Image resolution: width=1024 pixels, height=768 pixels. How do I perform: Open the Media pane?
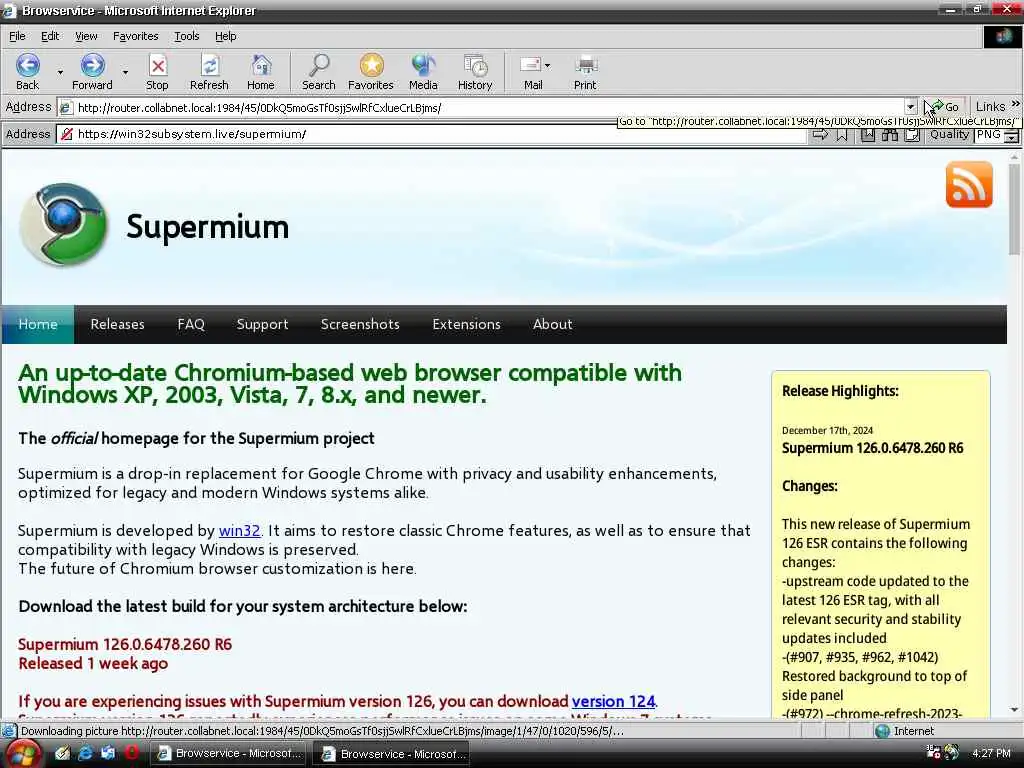click(x=423, y=72)
